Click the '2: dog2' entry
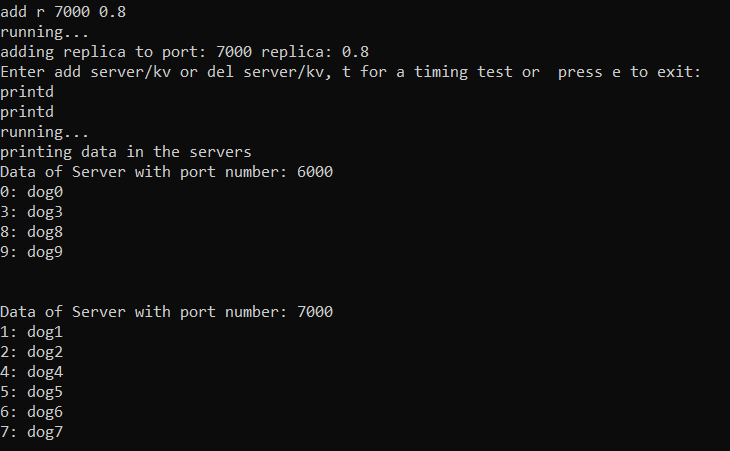The image size is (730, 451). coord(31,352)
